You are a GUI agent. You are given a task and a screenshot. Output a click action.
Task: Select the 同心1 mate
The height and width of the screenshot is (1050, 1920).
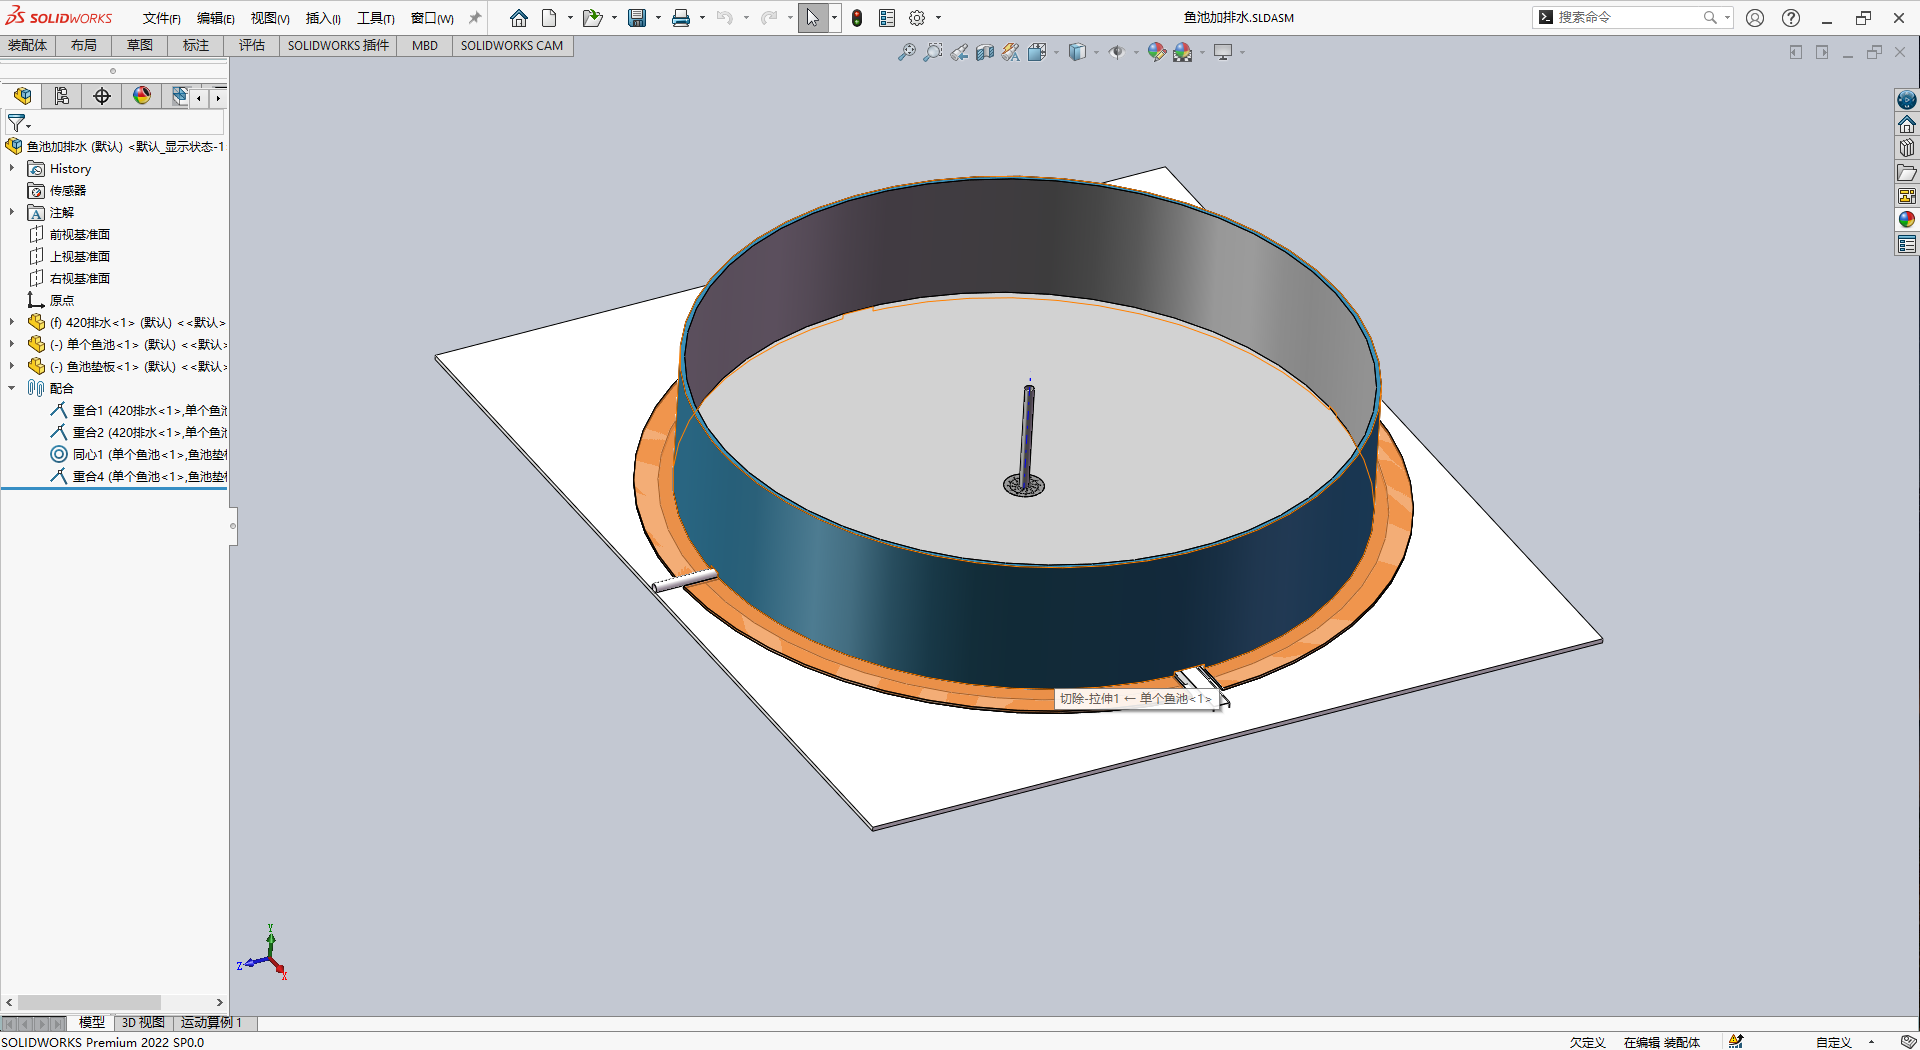[139, 454]
